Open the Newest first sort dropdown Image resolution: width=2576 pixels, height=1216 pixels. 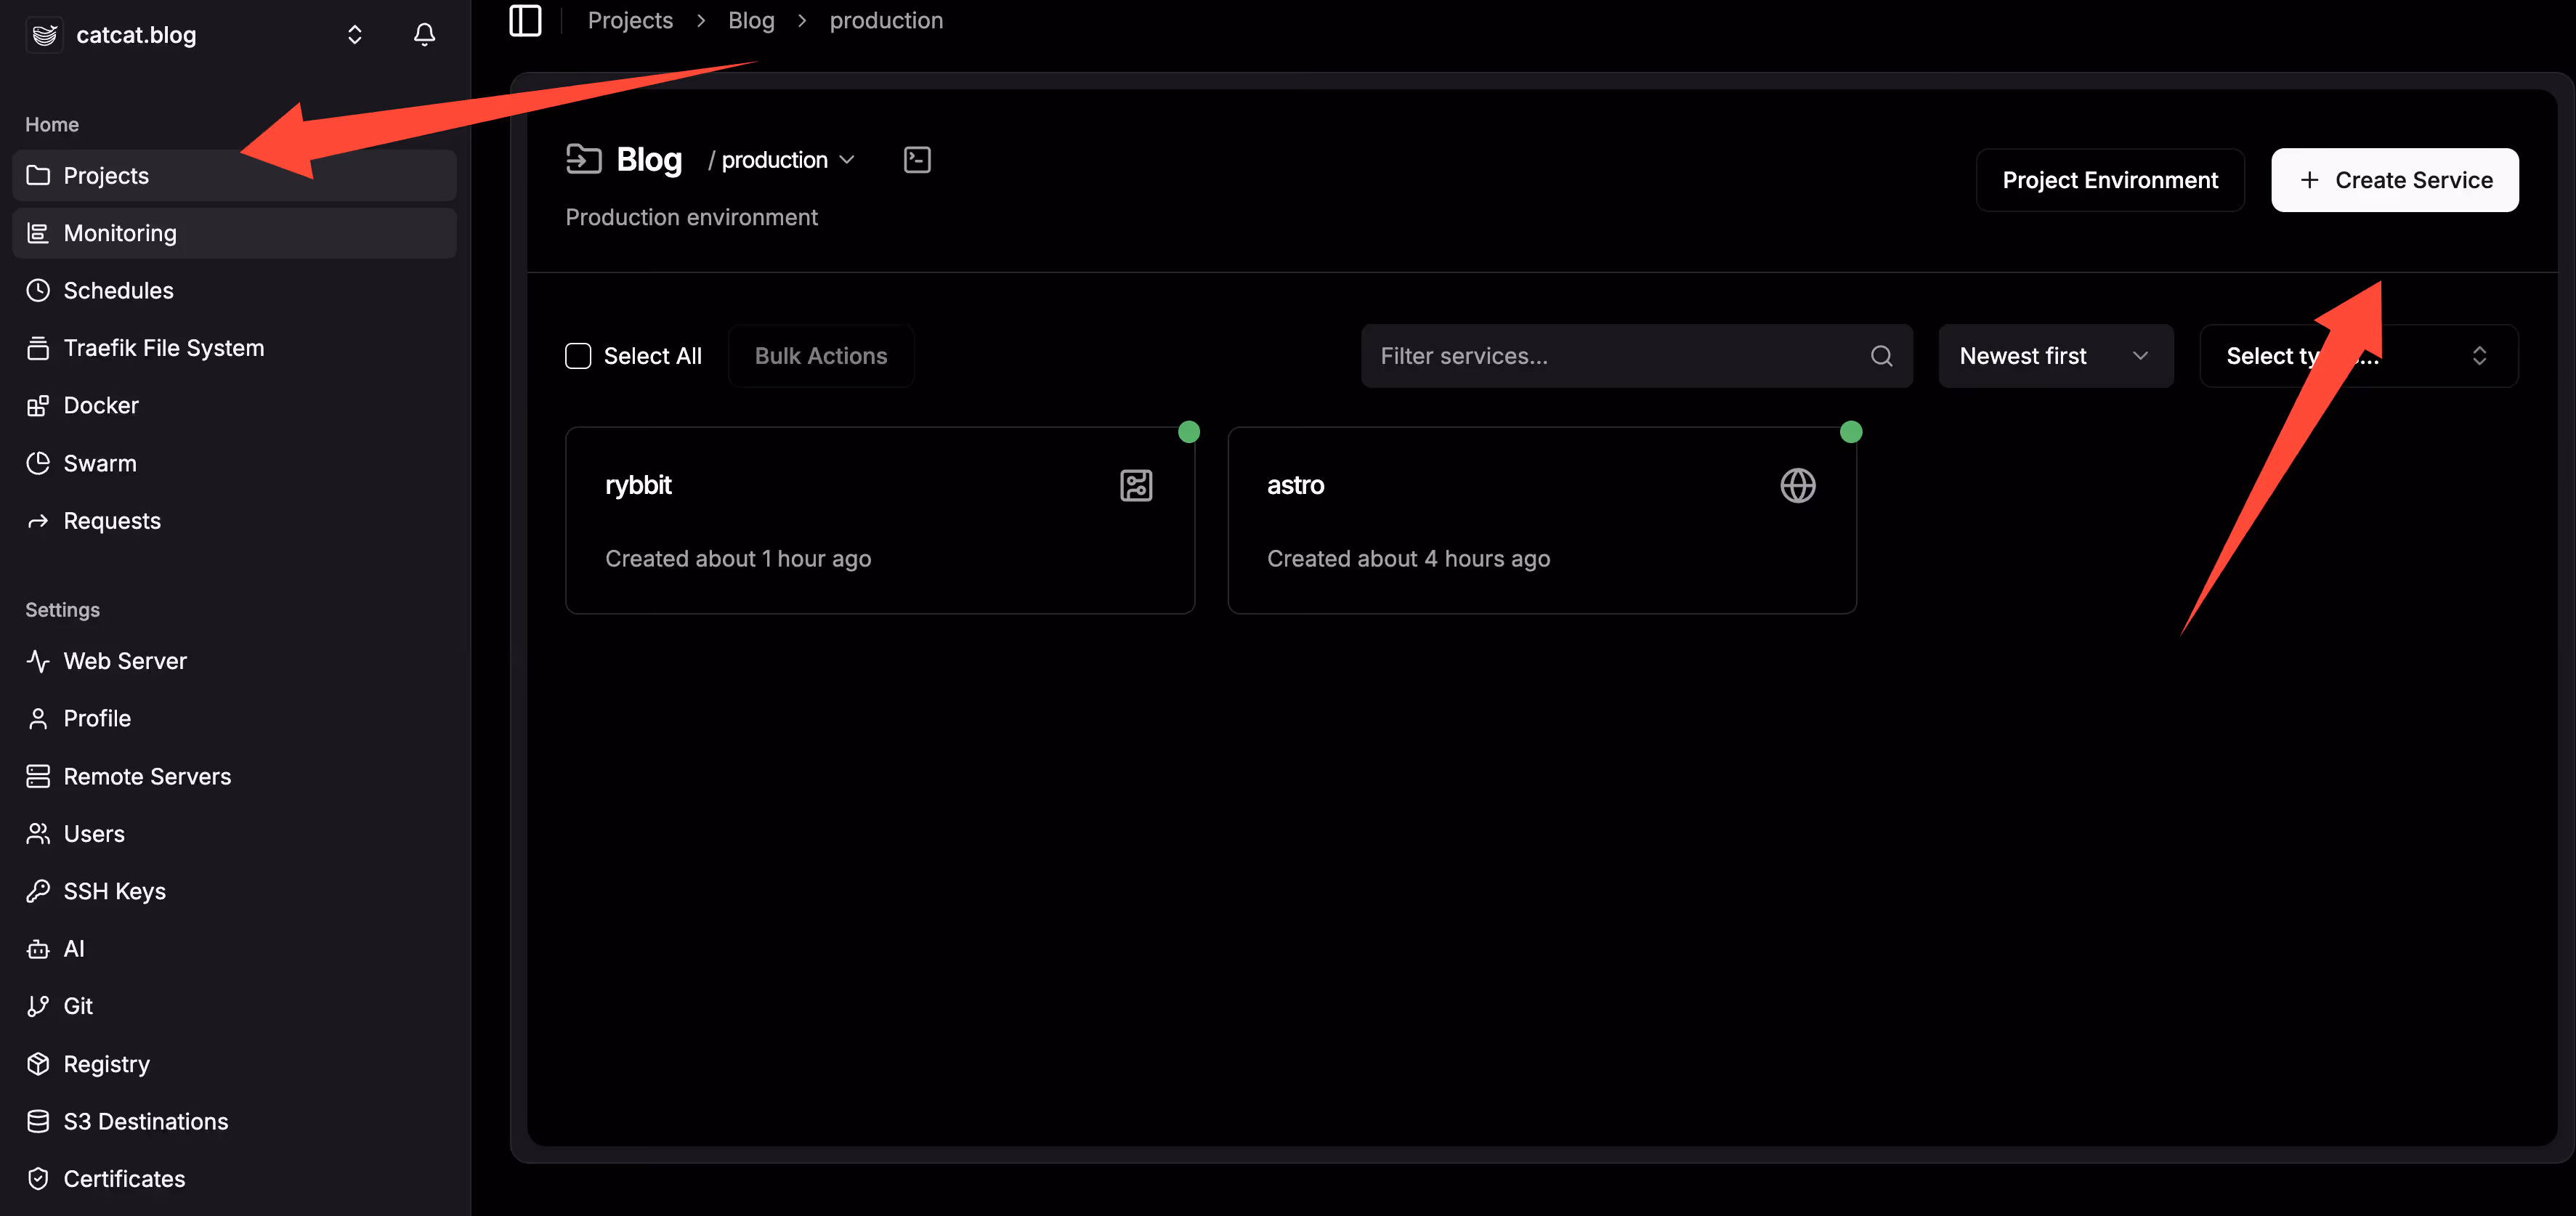click(2055, 356)
